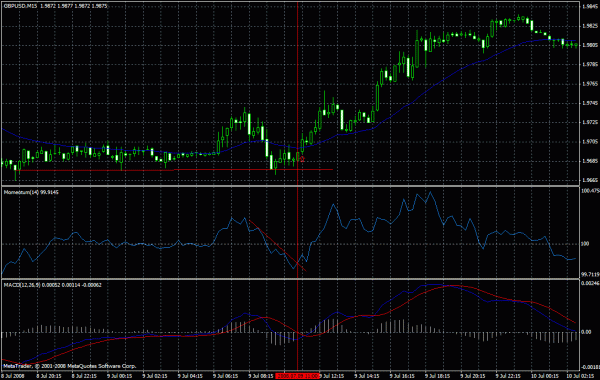The height and width of the screenshot is (380, 600).
Task: Click the 8 Jul 2008 time label
Action: tap(13, 376)
